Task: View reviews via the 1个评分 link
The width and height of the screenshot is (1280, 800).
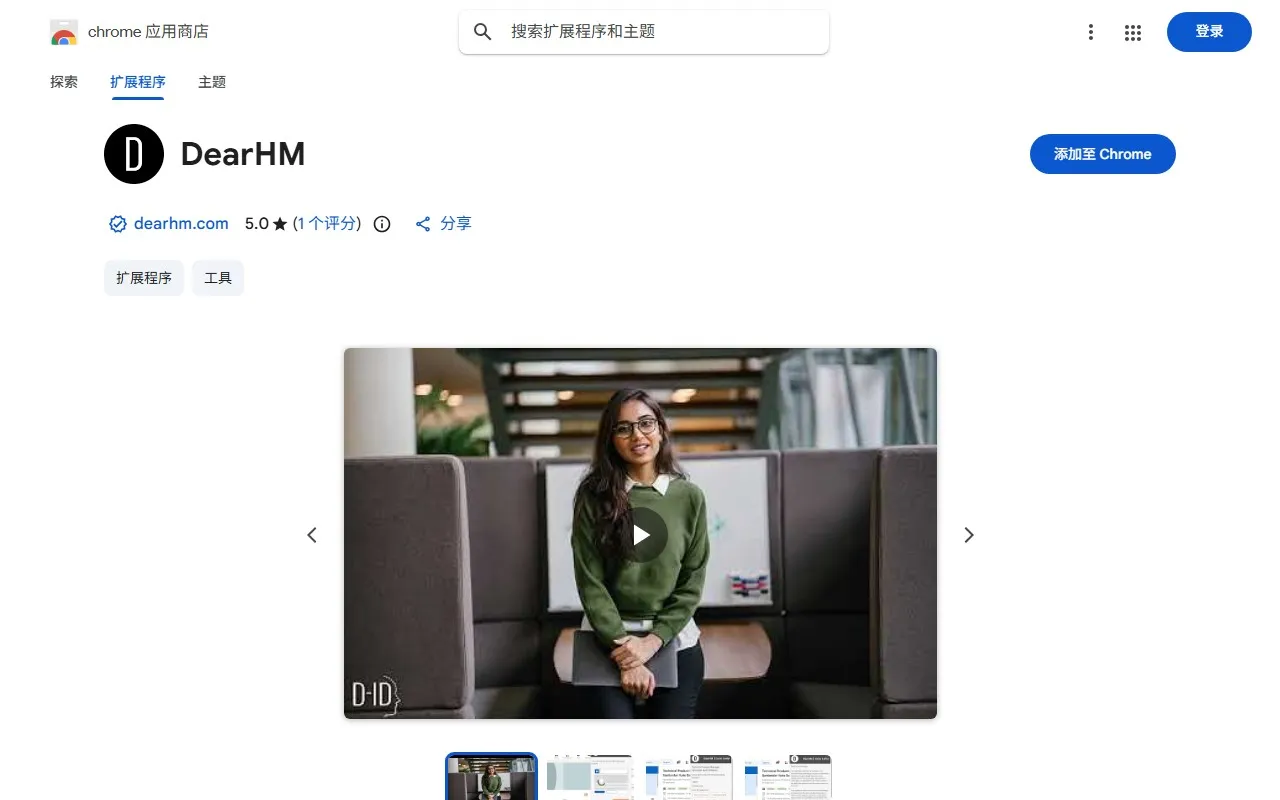Action: pyautogui.click(x=325, y=224)
